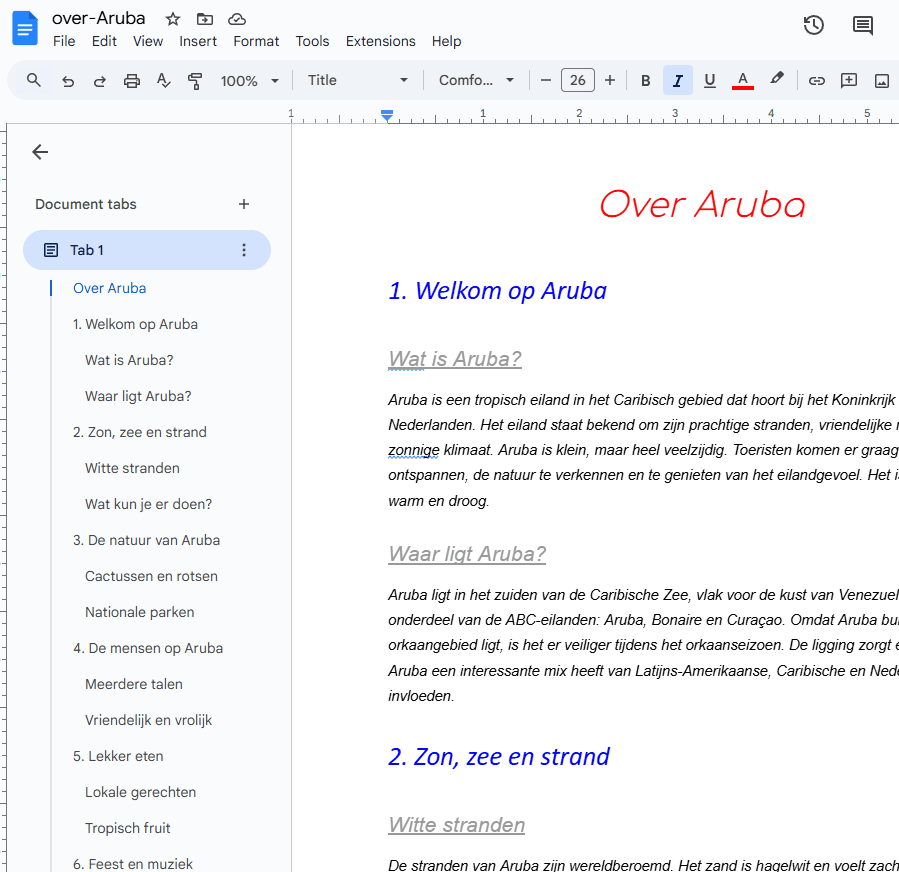Open the zoom 100% dropdown
Screen dimensions: 899x872
250,81
